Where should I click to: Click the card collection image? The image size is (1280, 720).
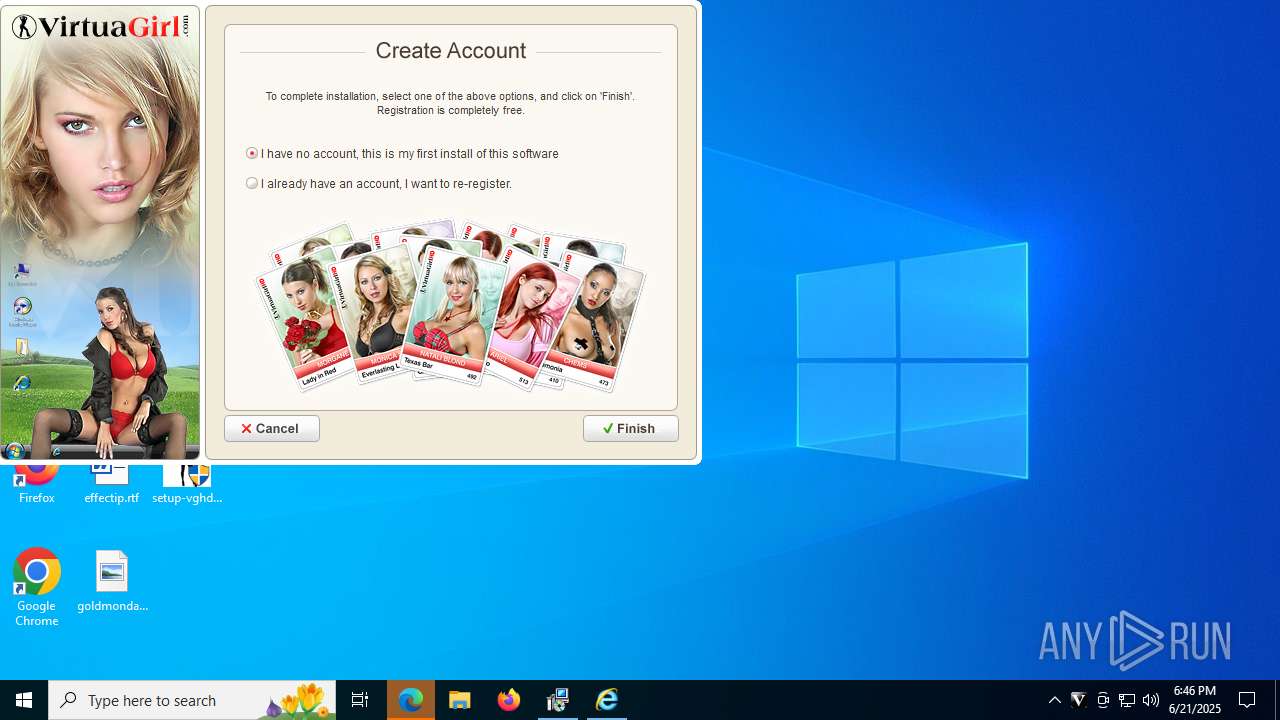(450, 305)
